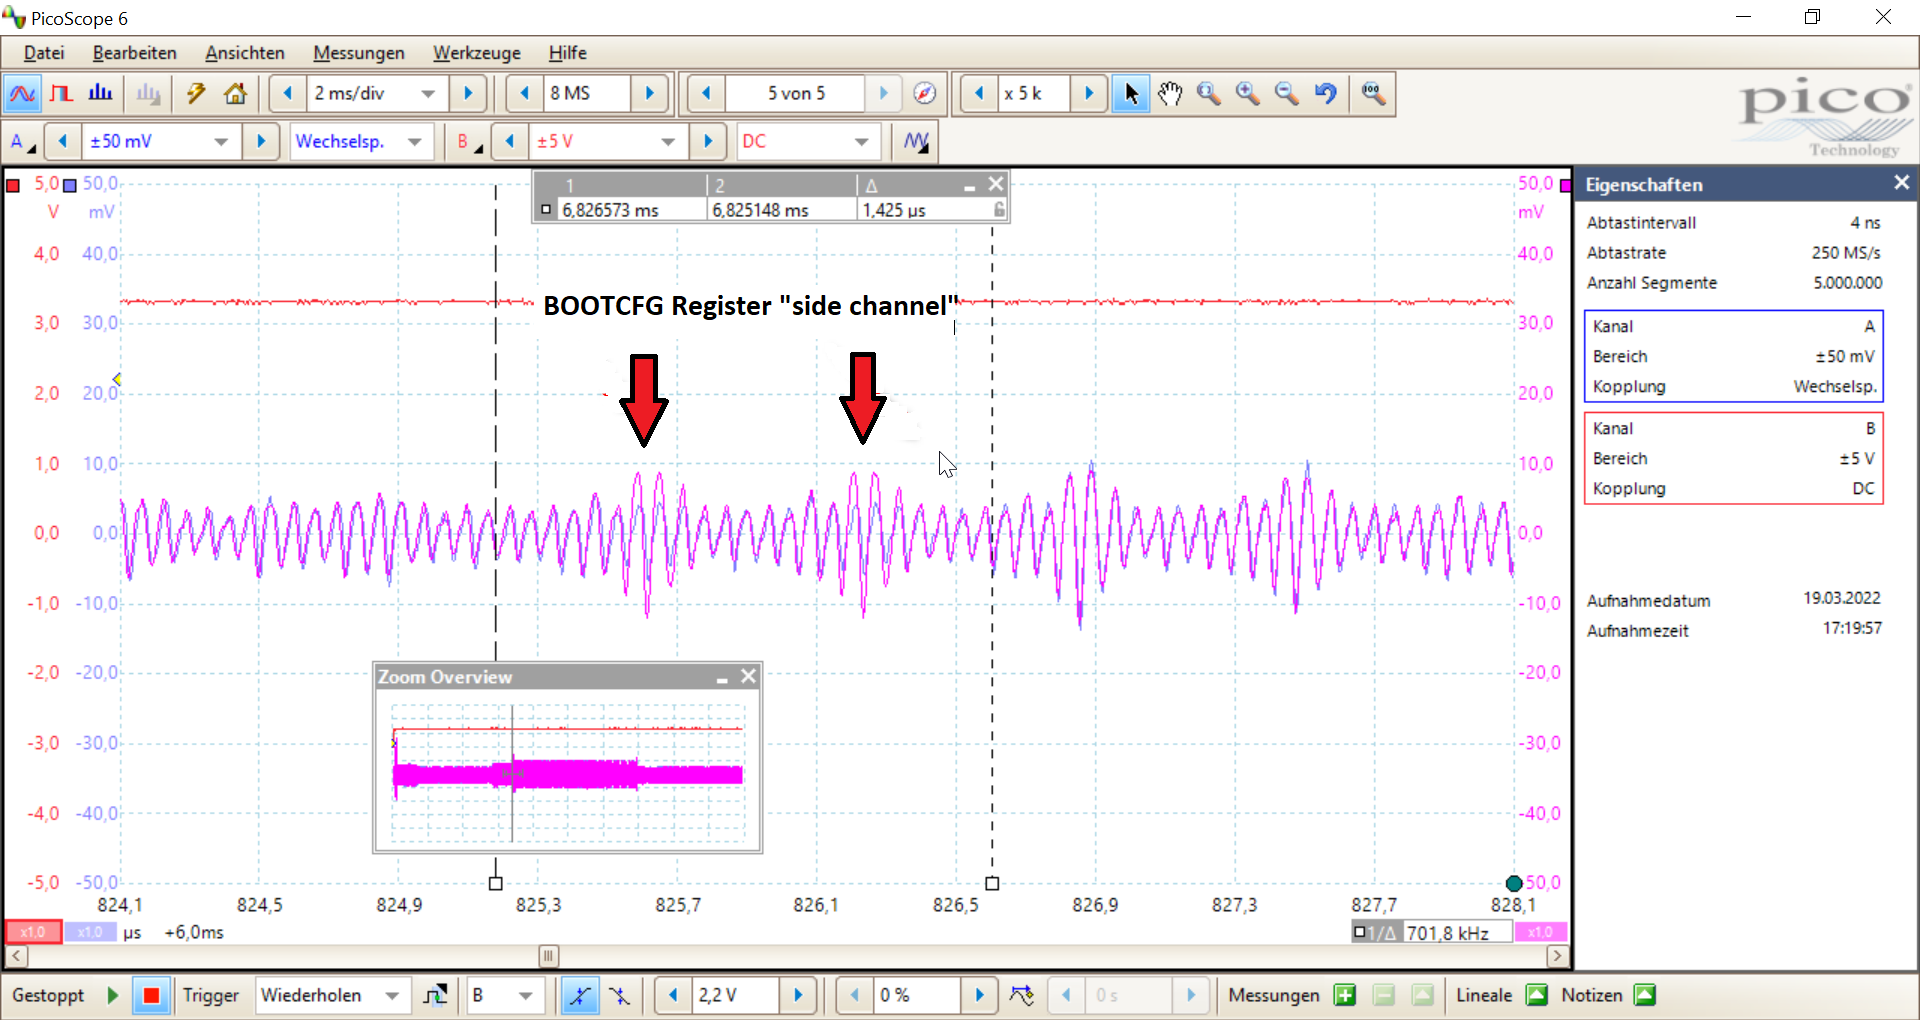Click the lightning Auto Setup icon
The width and height of the screenshot is (1920, 1020).
coord(196,94)
